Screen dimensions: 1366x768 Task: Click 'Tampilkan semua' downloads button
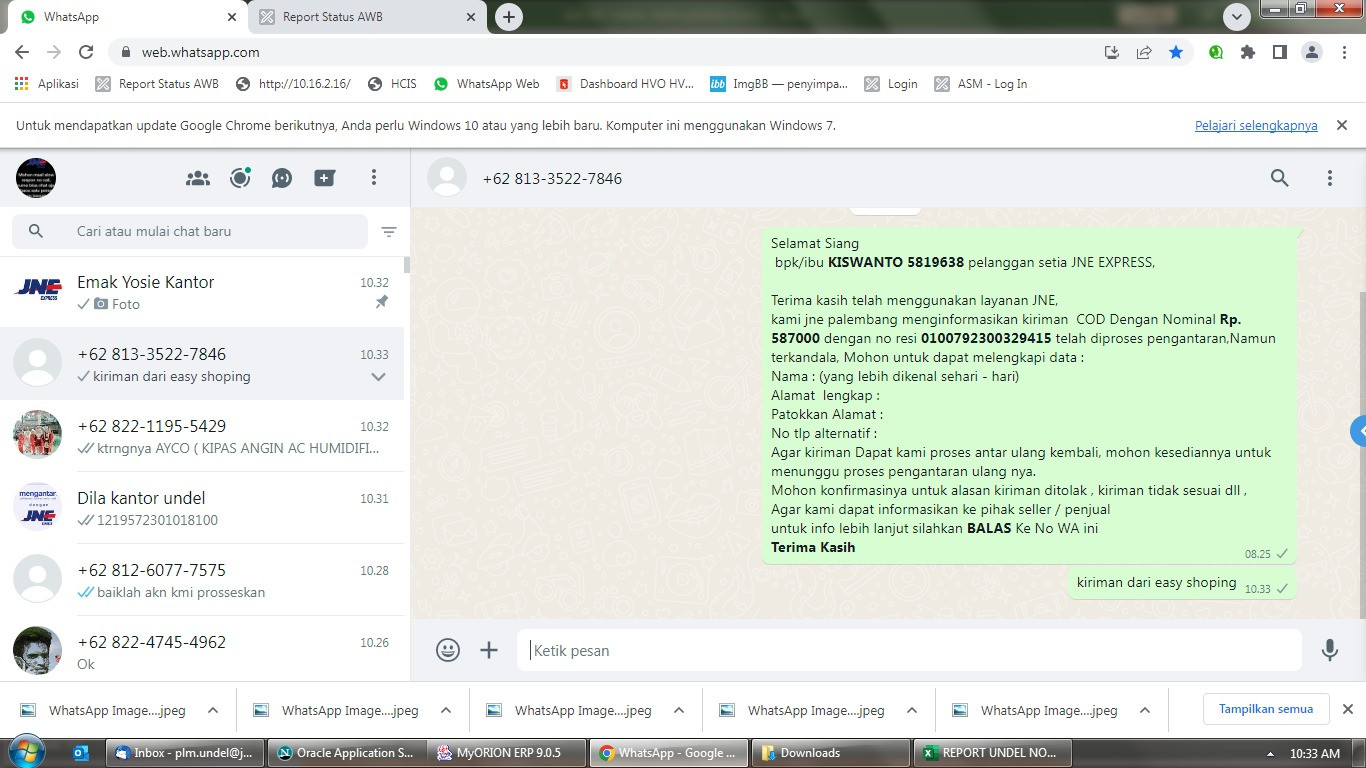point(1266,709)
